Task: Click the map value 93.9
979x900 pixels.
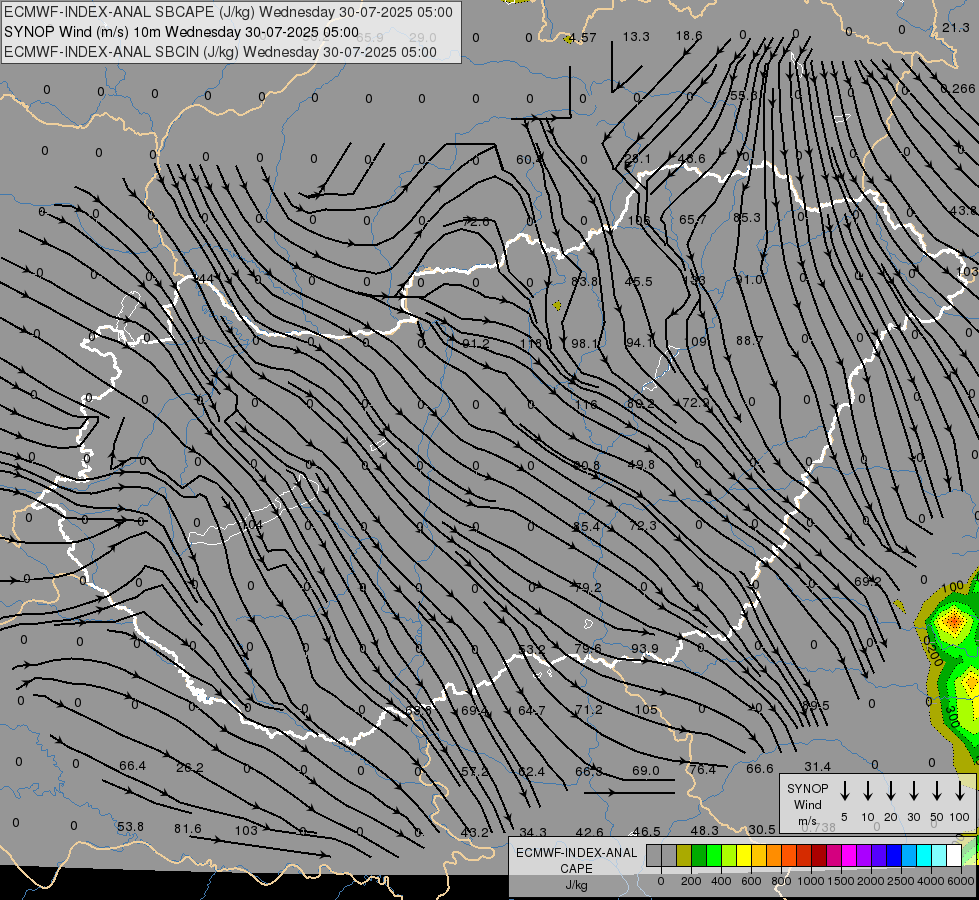Action: [645, 648]
